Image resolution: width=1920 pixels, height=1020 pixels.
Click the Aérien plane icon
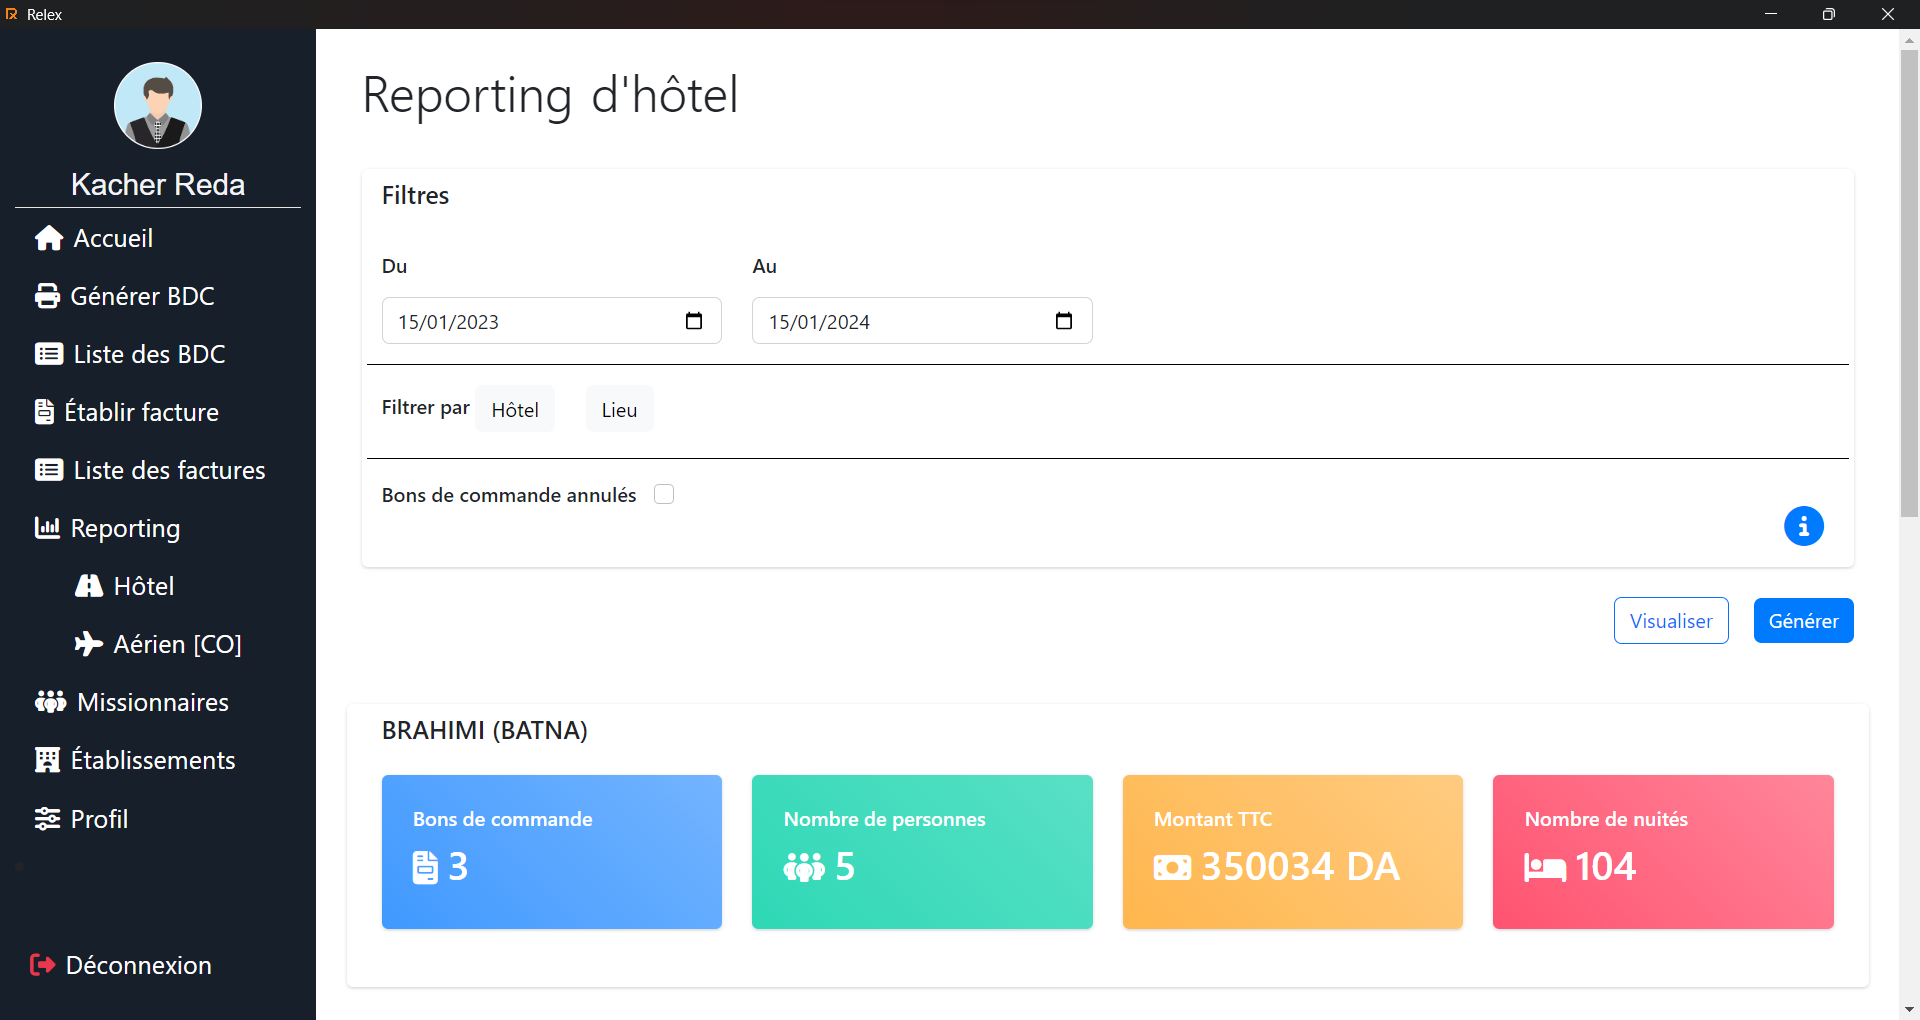[89, 644]
